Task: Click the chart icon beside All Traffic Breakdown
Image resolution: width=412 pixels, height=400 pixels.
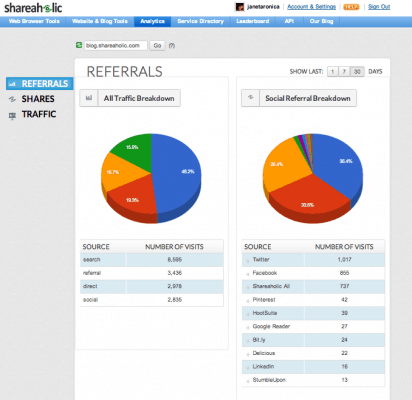Action: click(x=89, y=98)
